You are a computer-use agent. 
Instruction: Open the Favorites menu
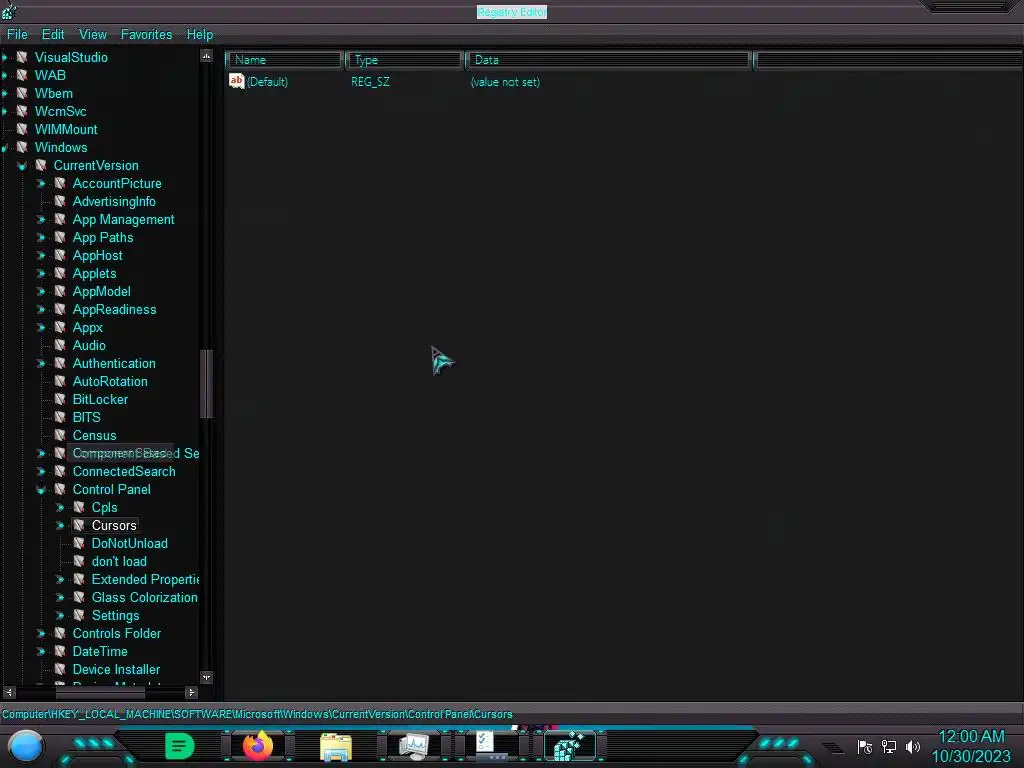click(x=146, y=35)
